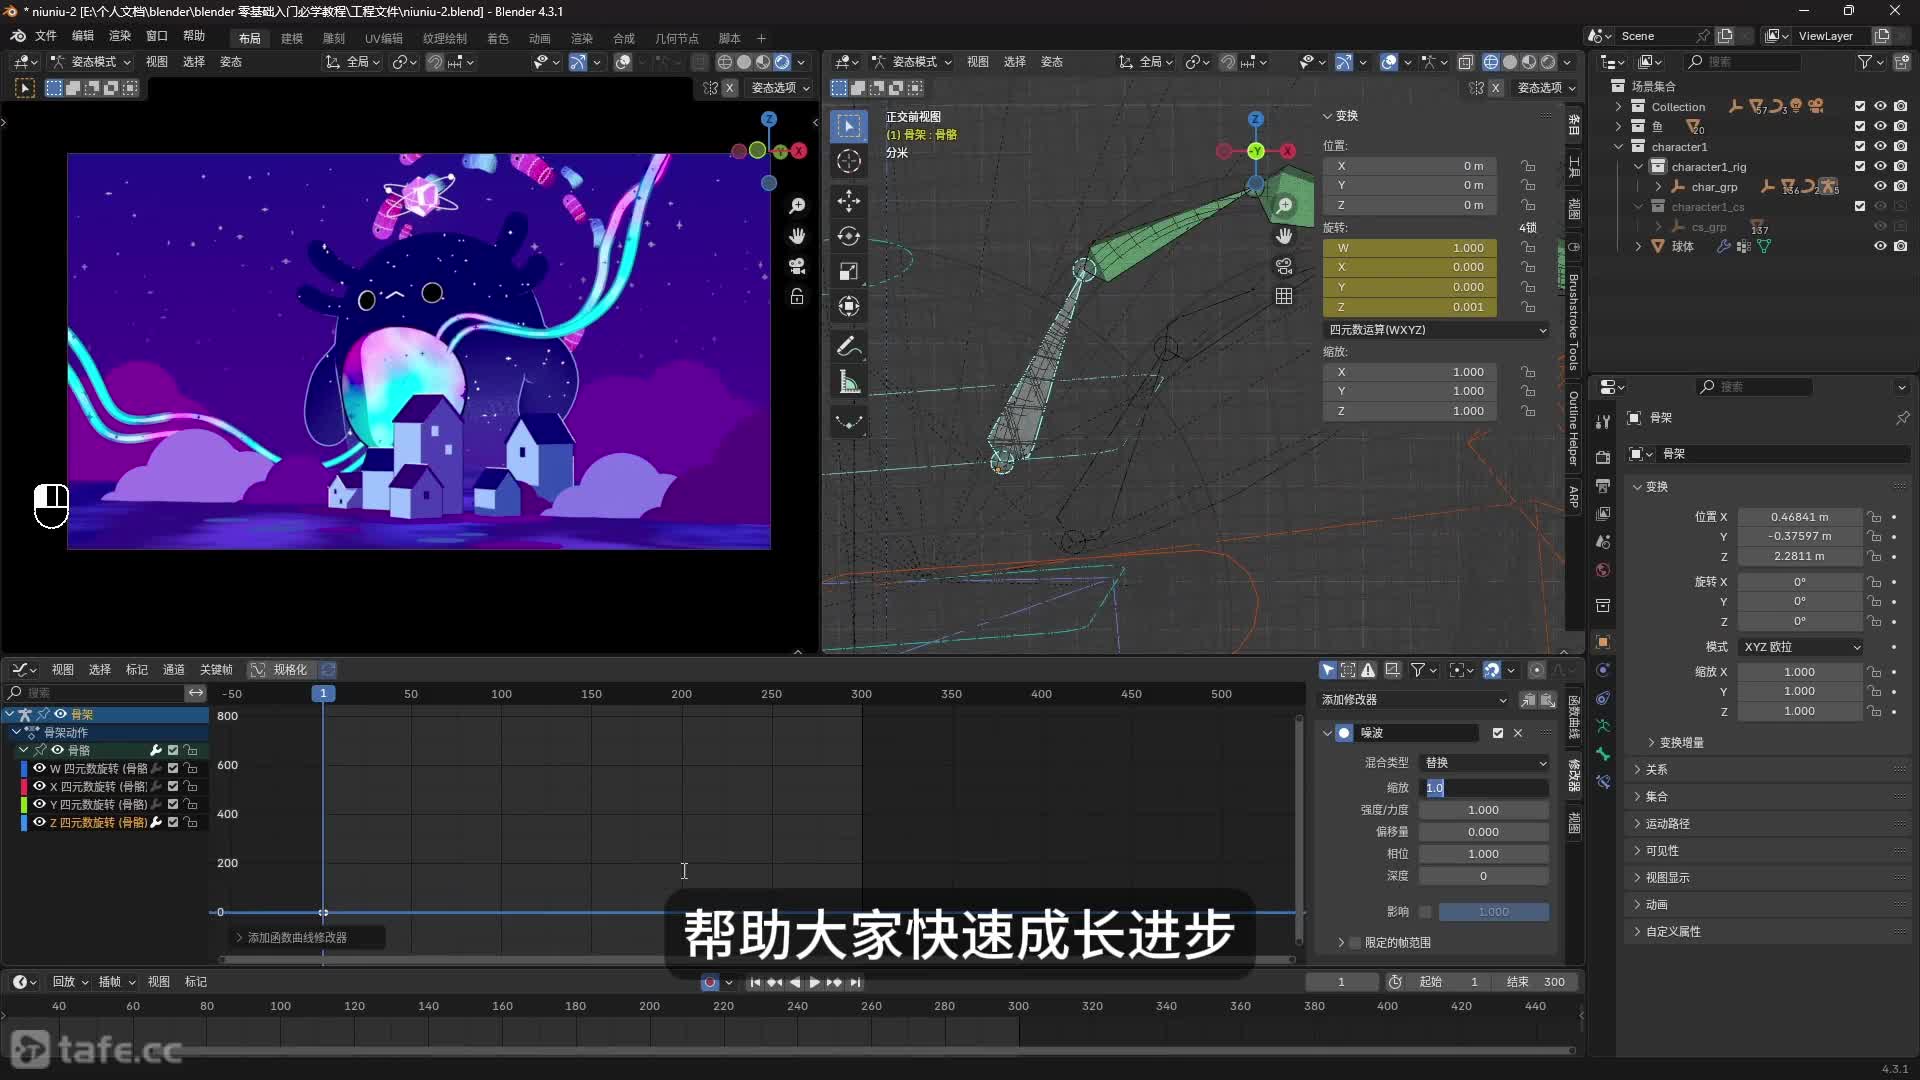Toggle auto keying record button
The height and width of the screenshot is (1080, 1920).
coord(710,983)
